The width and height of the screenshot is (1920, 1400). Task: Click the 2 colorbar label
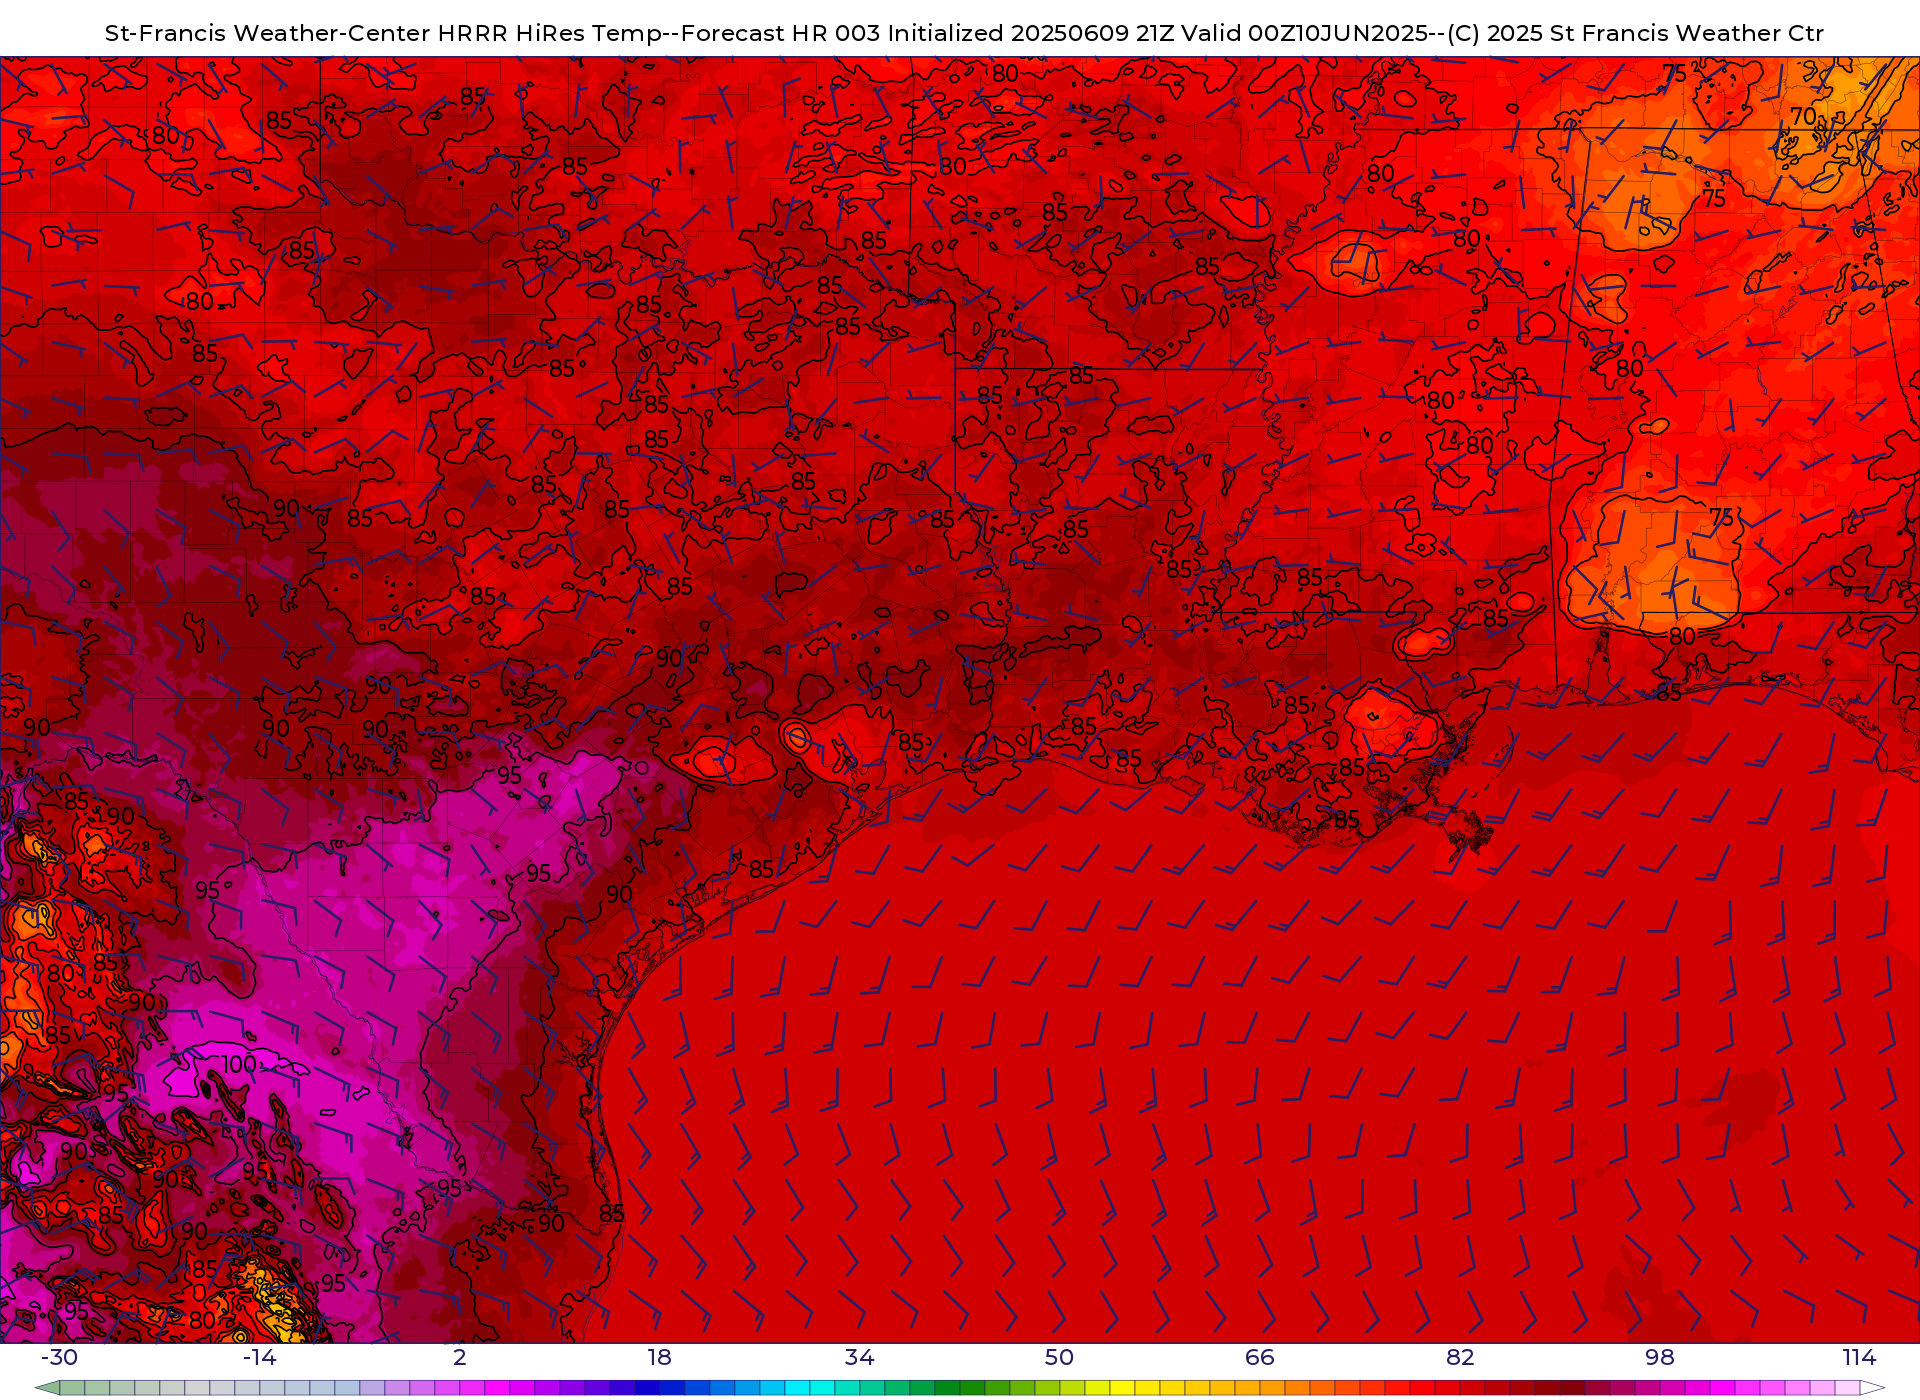460,1357
